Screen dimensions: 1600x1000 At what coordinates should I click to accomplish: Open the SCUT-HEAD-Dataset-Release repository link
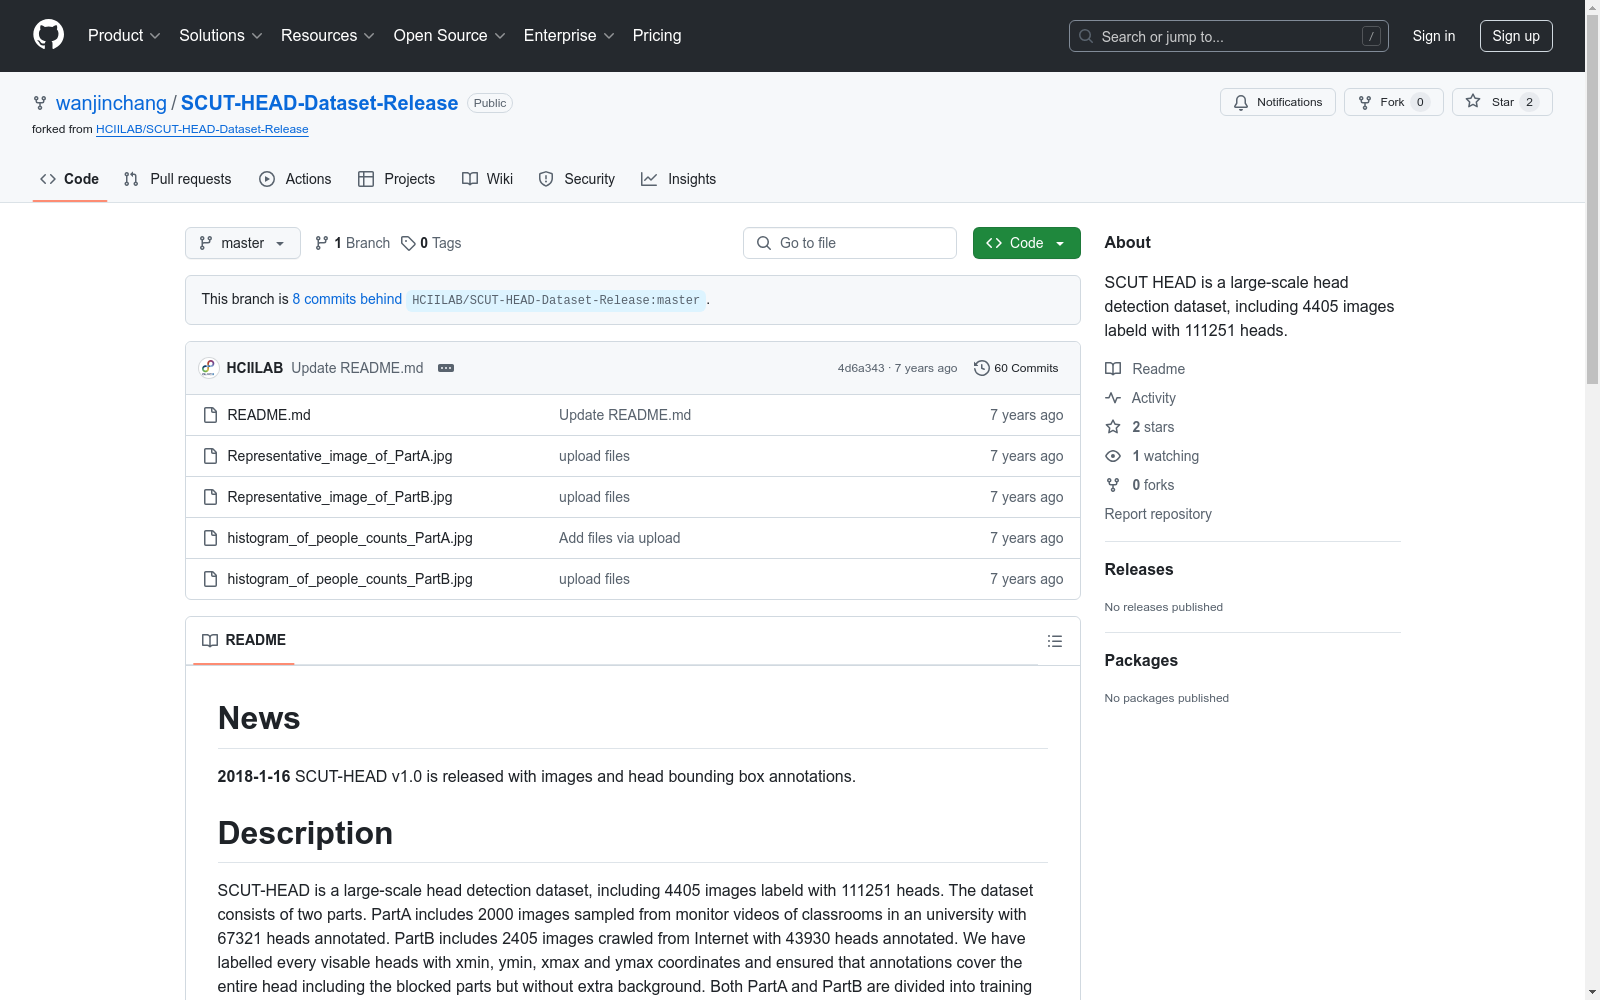[319, 103]
